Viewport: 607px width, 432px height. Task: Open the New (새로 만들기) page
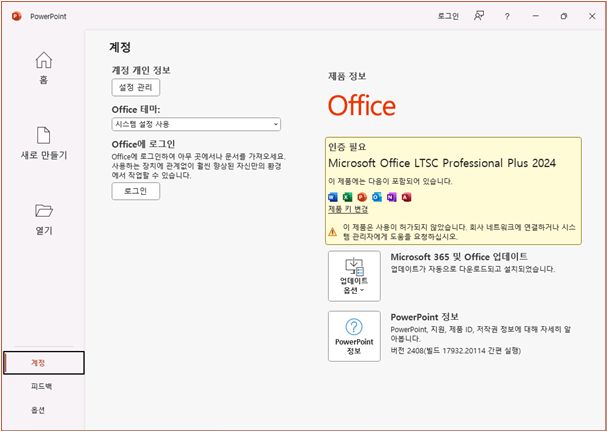[44, 143]
